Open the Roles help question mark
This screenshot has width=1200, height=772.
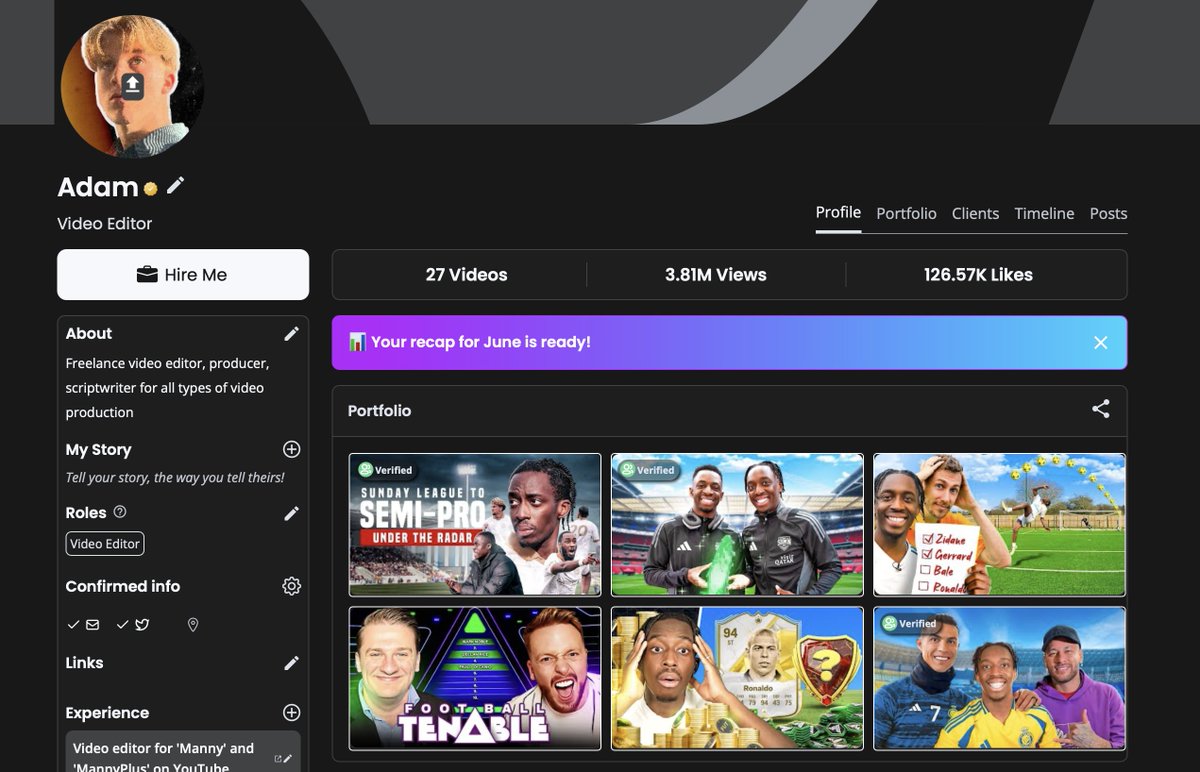(x=121, y=512)
